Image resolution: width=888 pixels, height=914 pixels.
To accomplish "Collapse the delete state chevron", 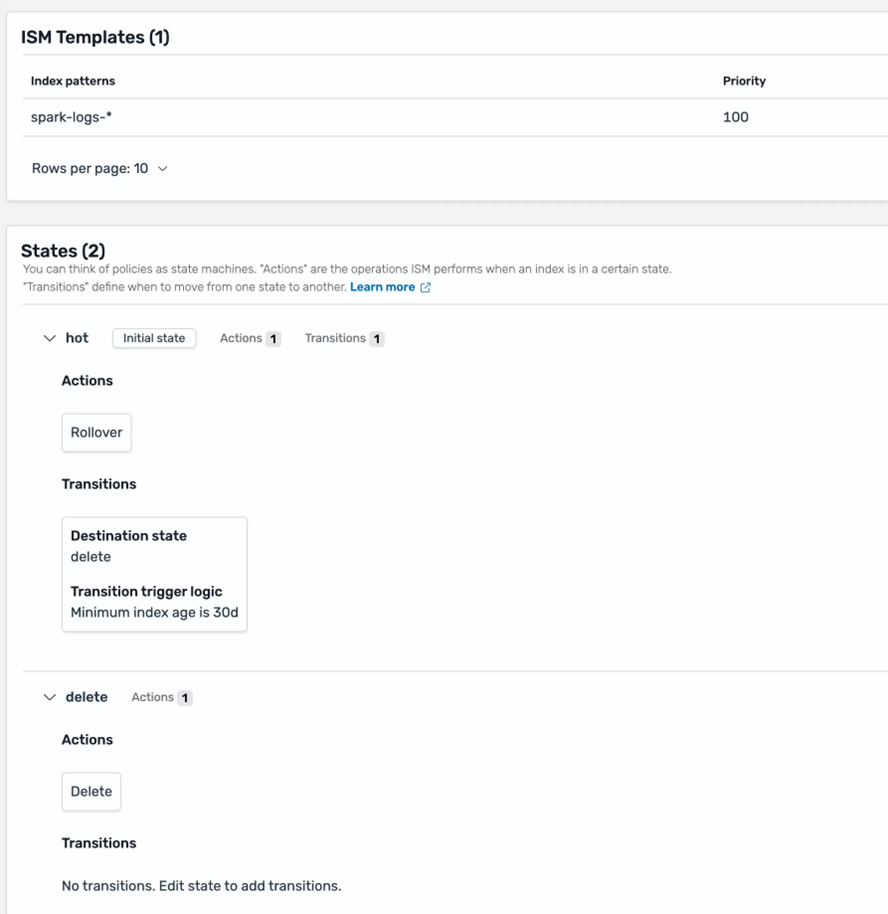I will tap(49, 698).
